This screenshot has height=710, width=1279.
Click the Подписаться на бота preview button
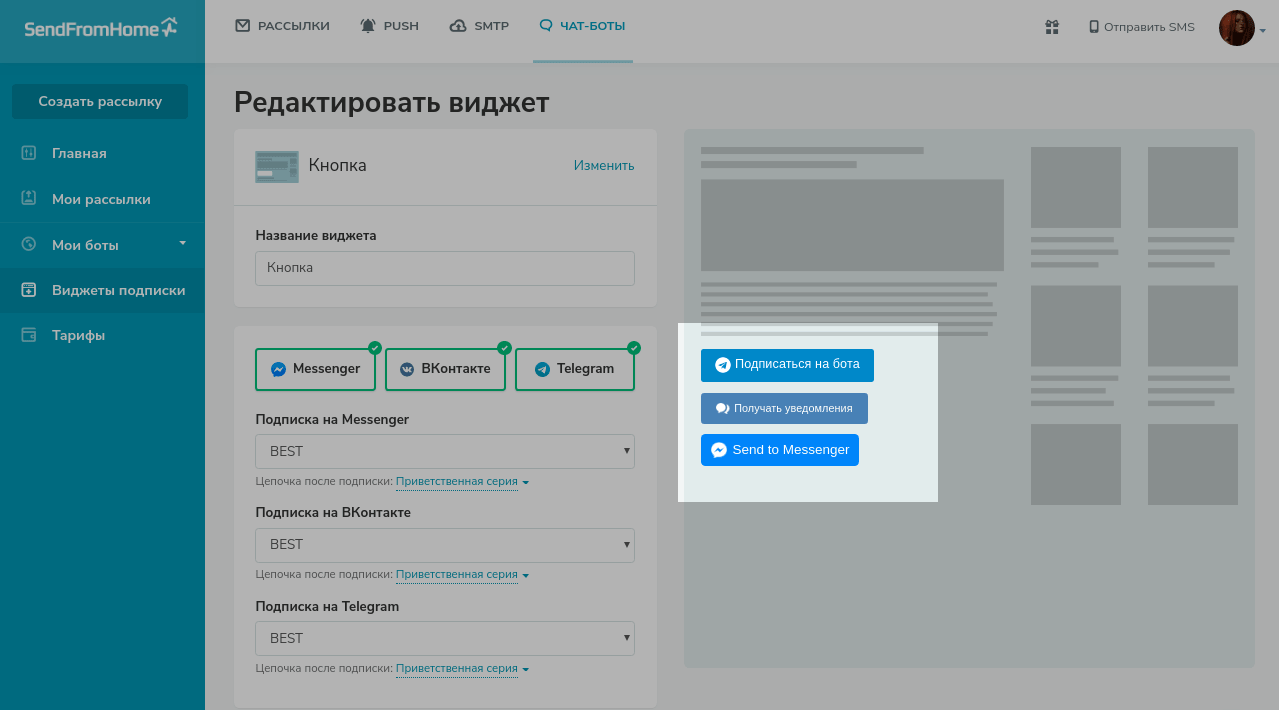[787, 365]
